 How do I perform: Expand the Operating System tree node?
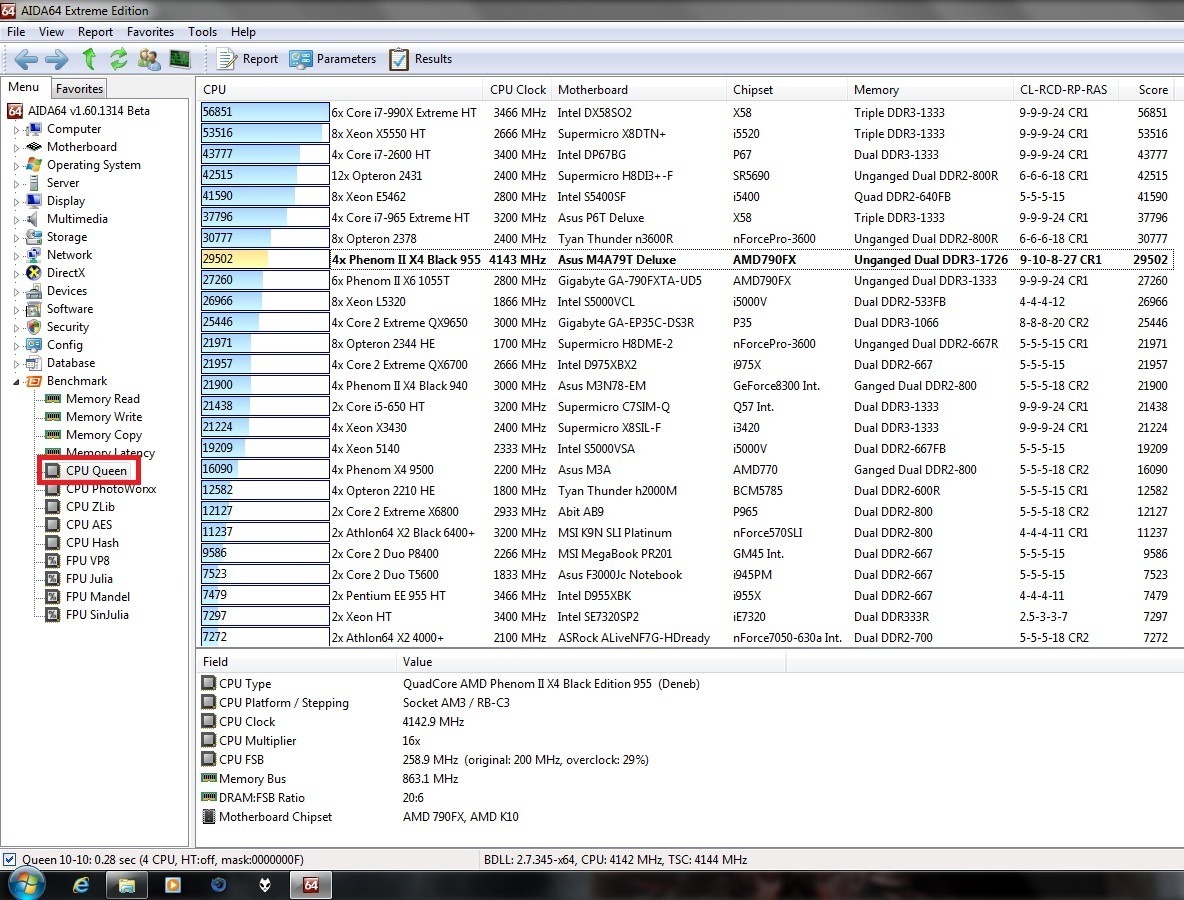point(17,165)
